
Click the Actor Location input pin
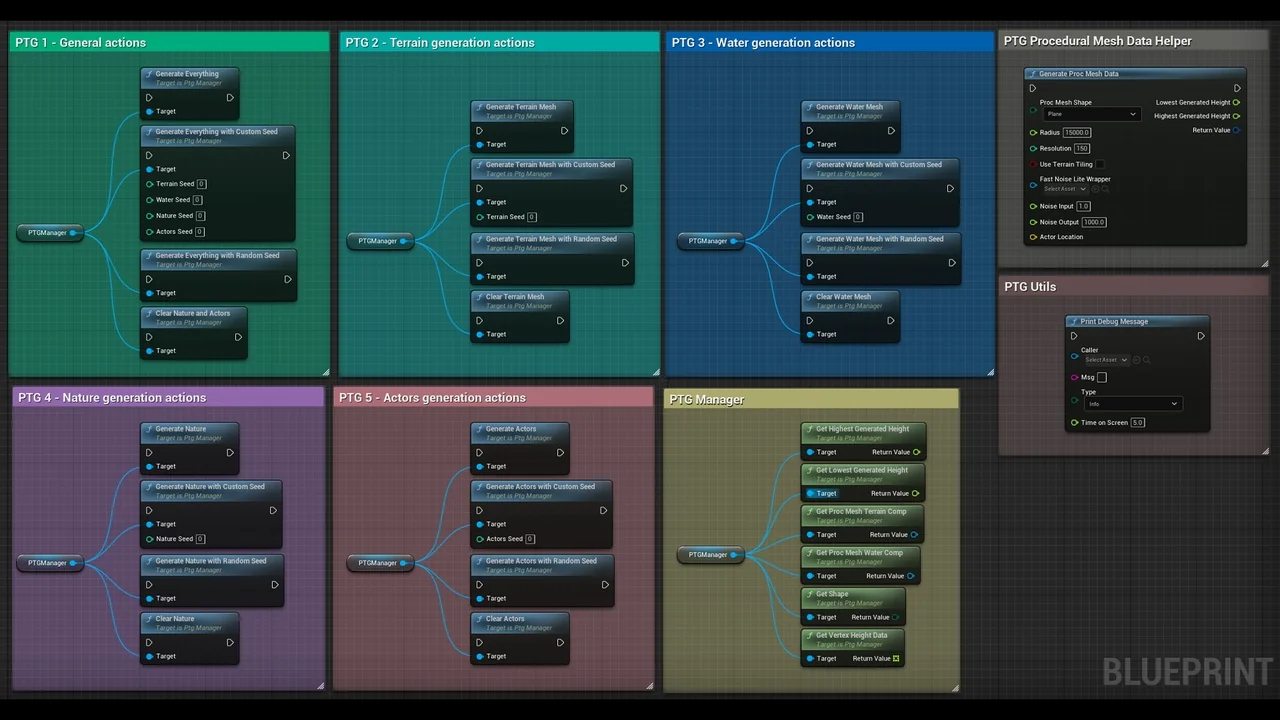coord(1033,237)
